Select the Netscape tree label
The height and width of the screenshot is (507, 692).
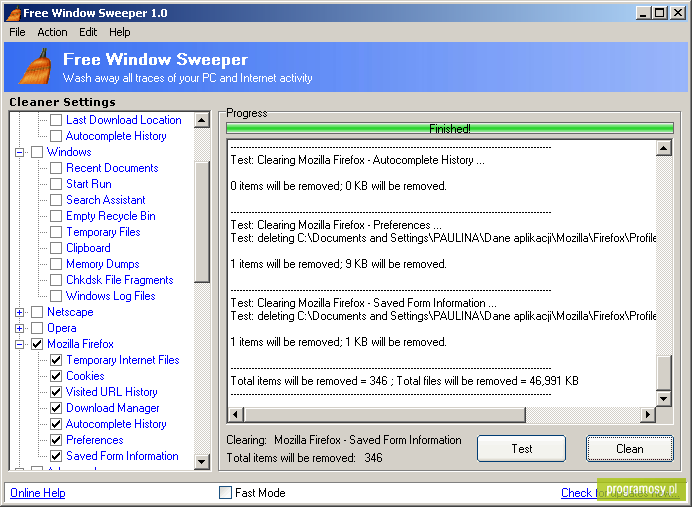pos(70,312)
